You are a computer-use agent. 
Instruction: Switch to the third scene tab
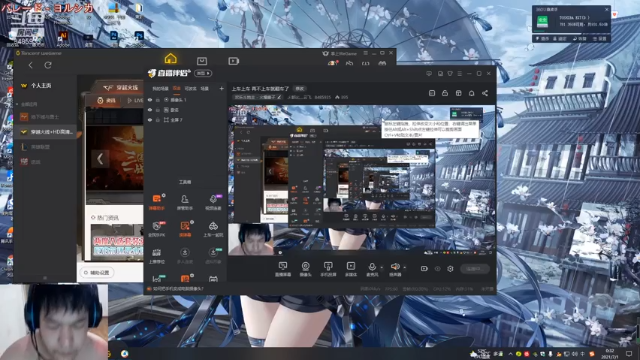click(190, 89)
